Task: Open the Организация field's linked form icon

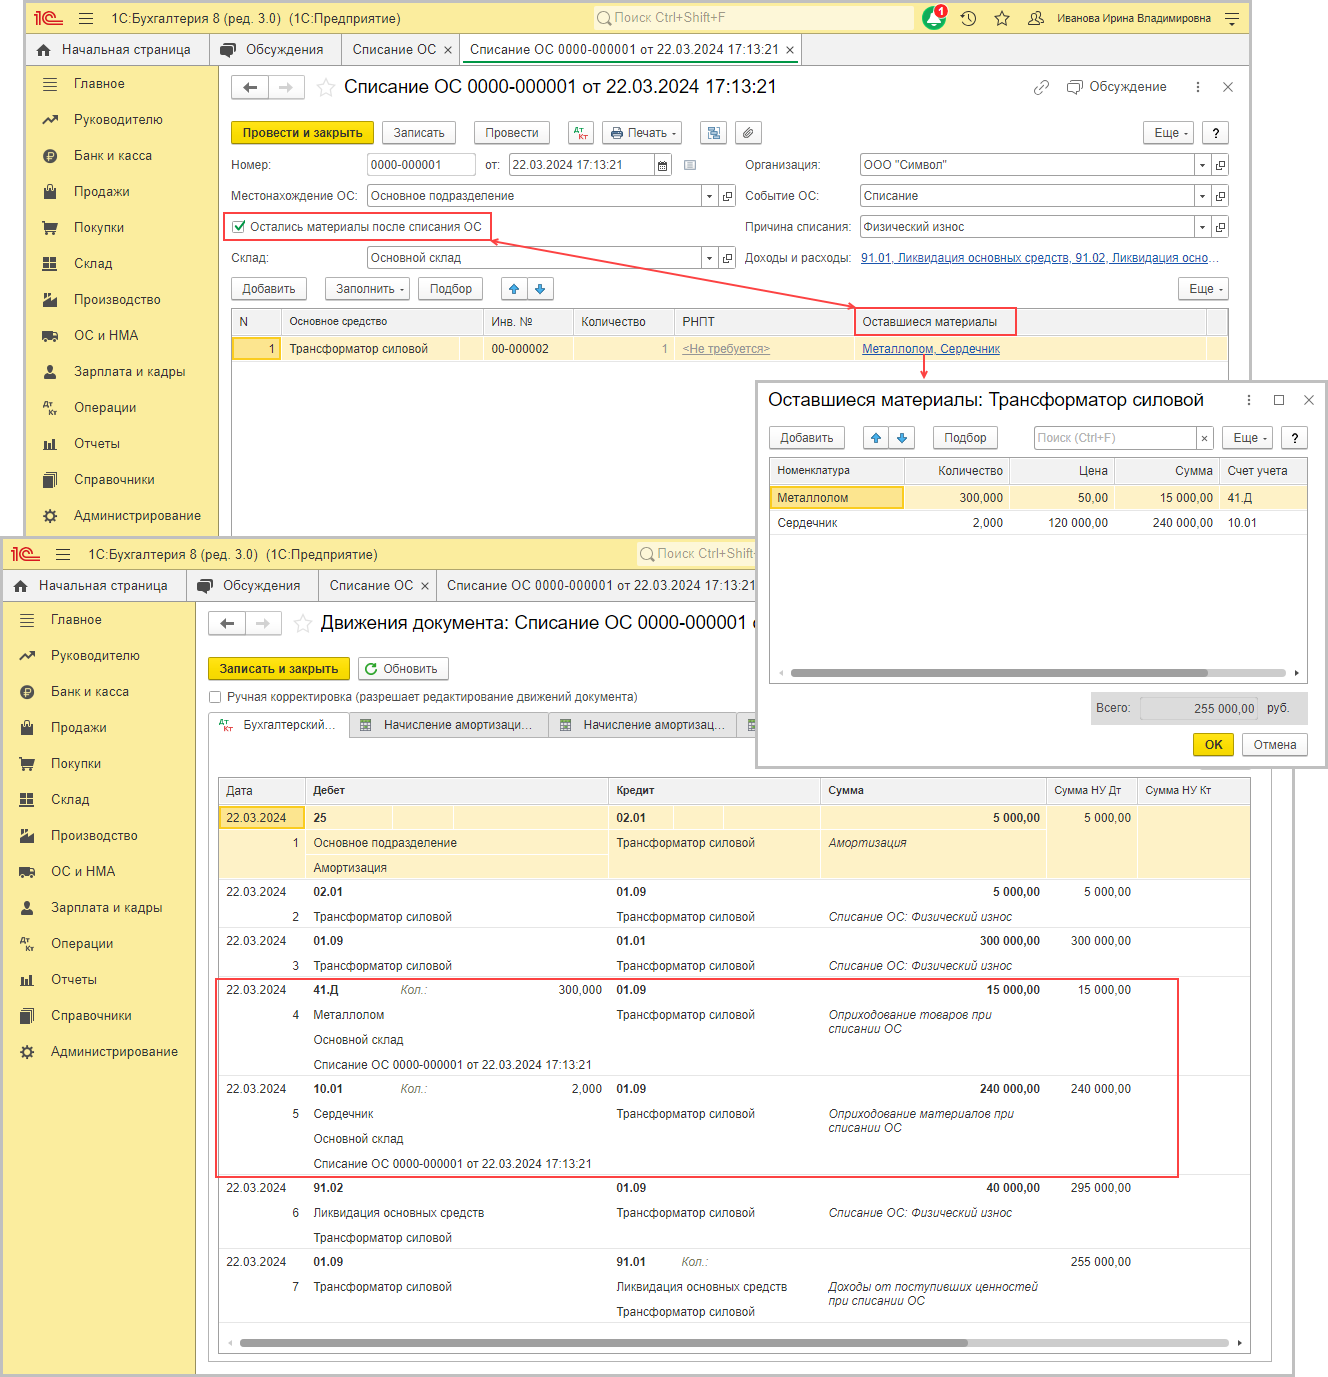Action: coord(1220,165)
